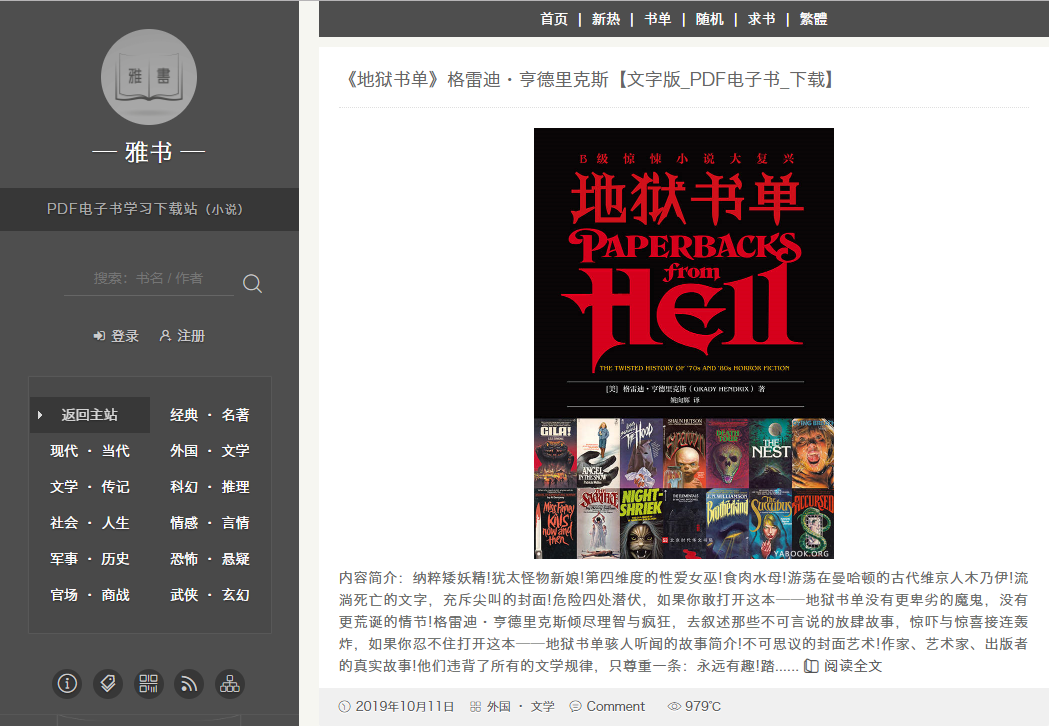
Task: Click the 注册 register link
Action: (182, 336)
